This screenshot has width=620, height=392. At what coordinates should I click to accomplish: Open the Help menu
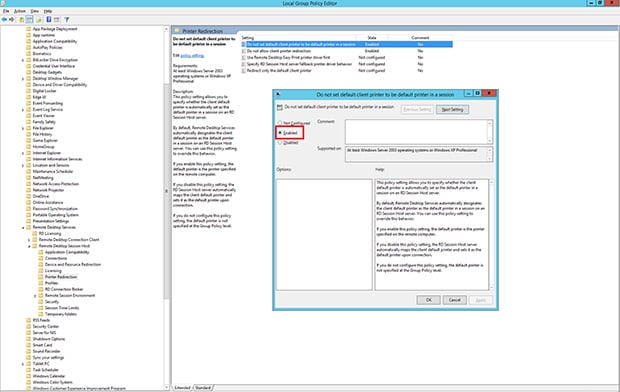(x=48, y=11)
